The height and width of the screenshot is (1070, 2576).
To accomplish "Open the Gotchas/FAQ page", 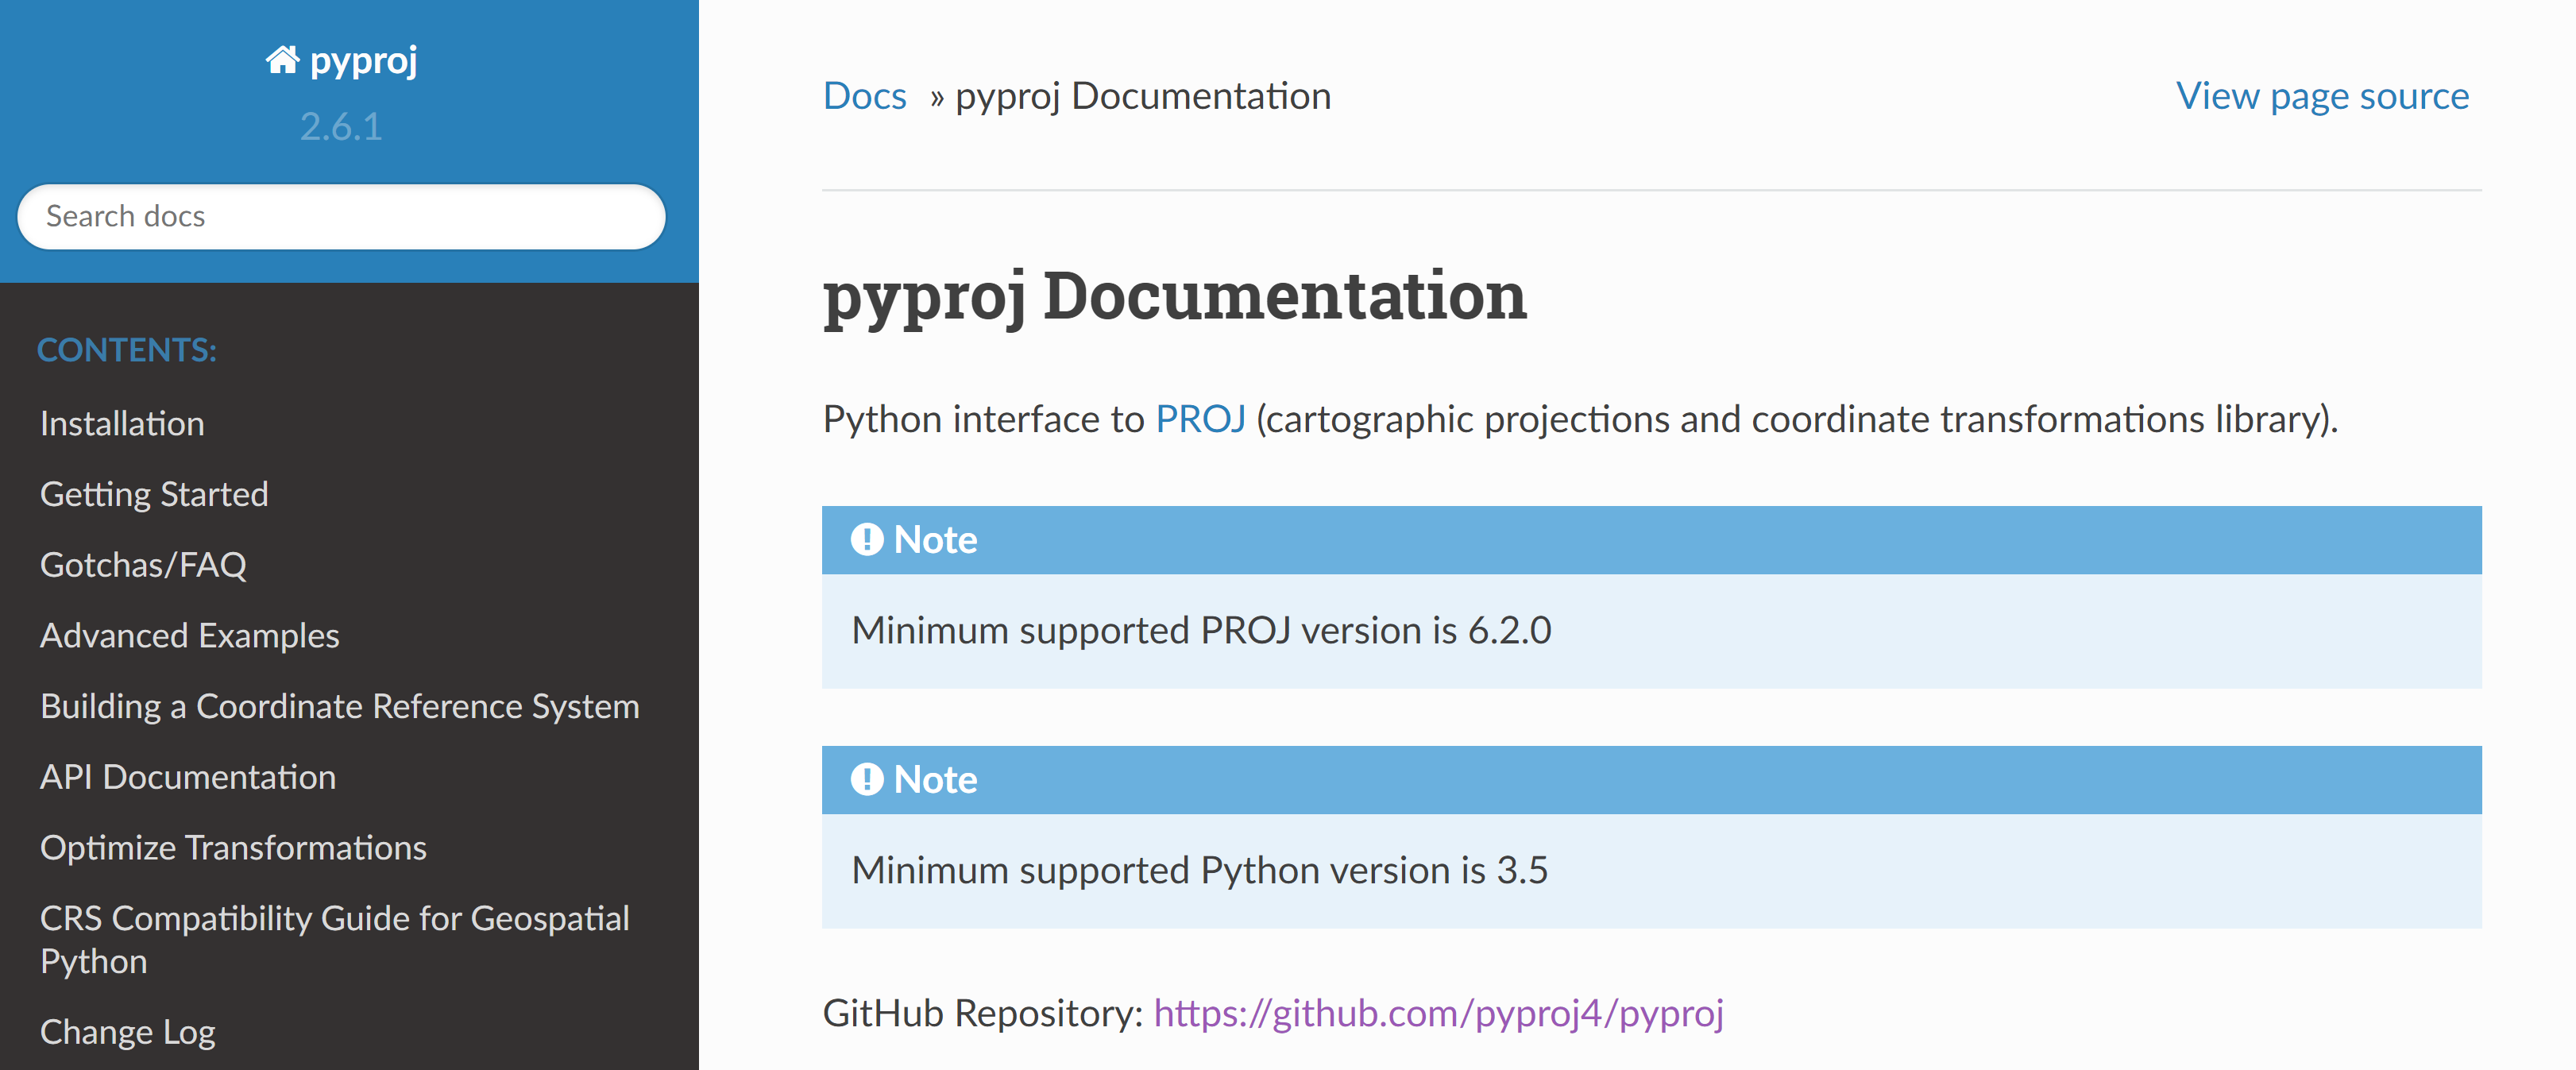I will point(143,565).
